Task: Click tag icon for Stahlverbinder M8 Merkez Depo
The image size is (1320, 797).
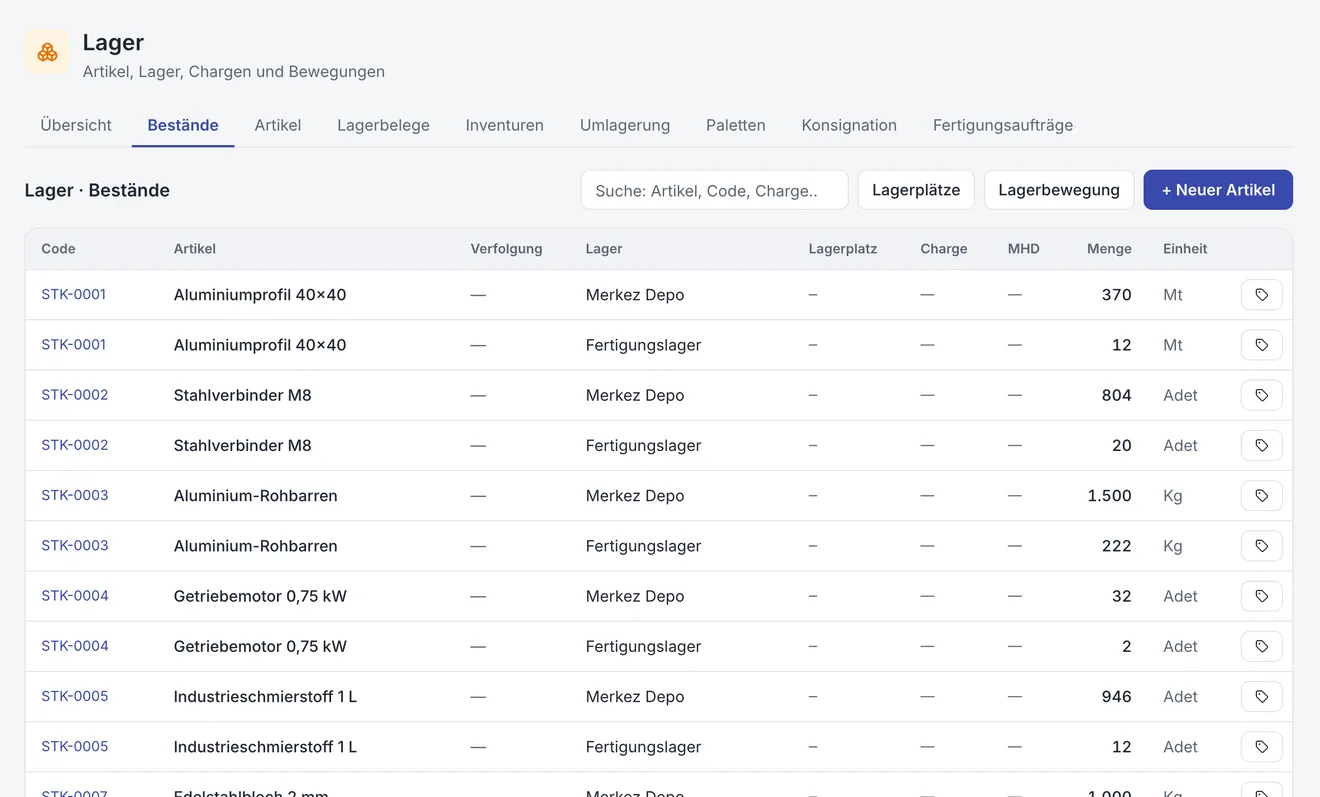Action: (1261, 395)
